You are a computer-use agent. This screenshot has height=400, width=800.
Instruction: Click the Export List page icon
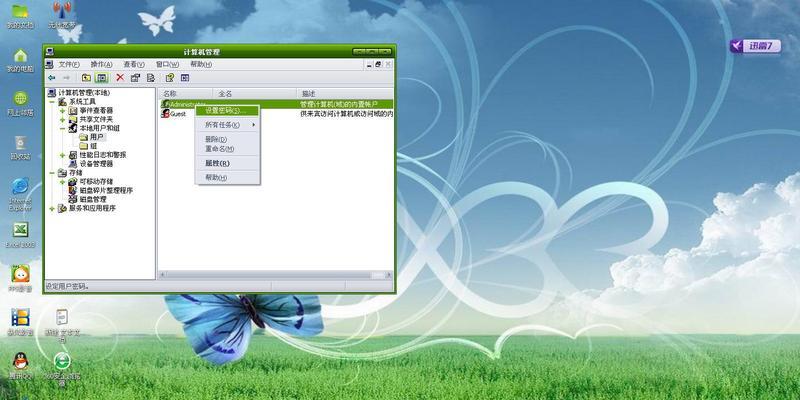tap(151, 78)
